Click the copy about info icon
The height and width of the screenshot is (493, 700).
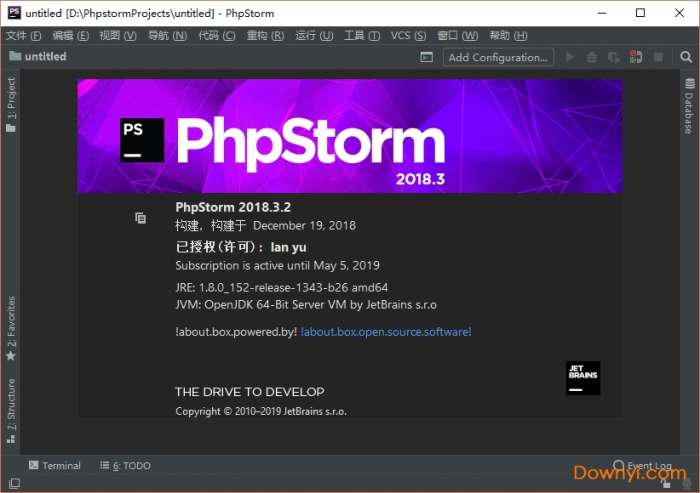[140, 217]
